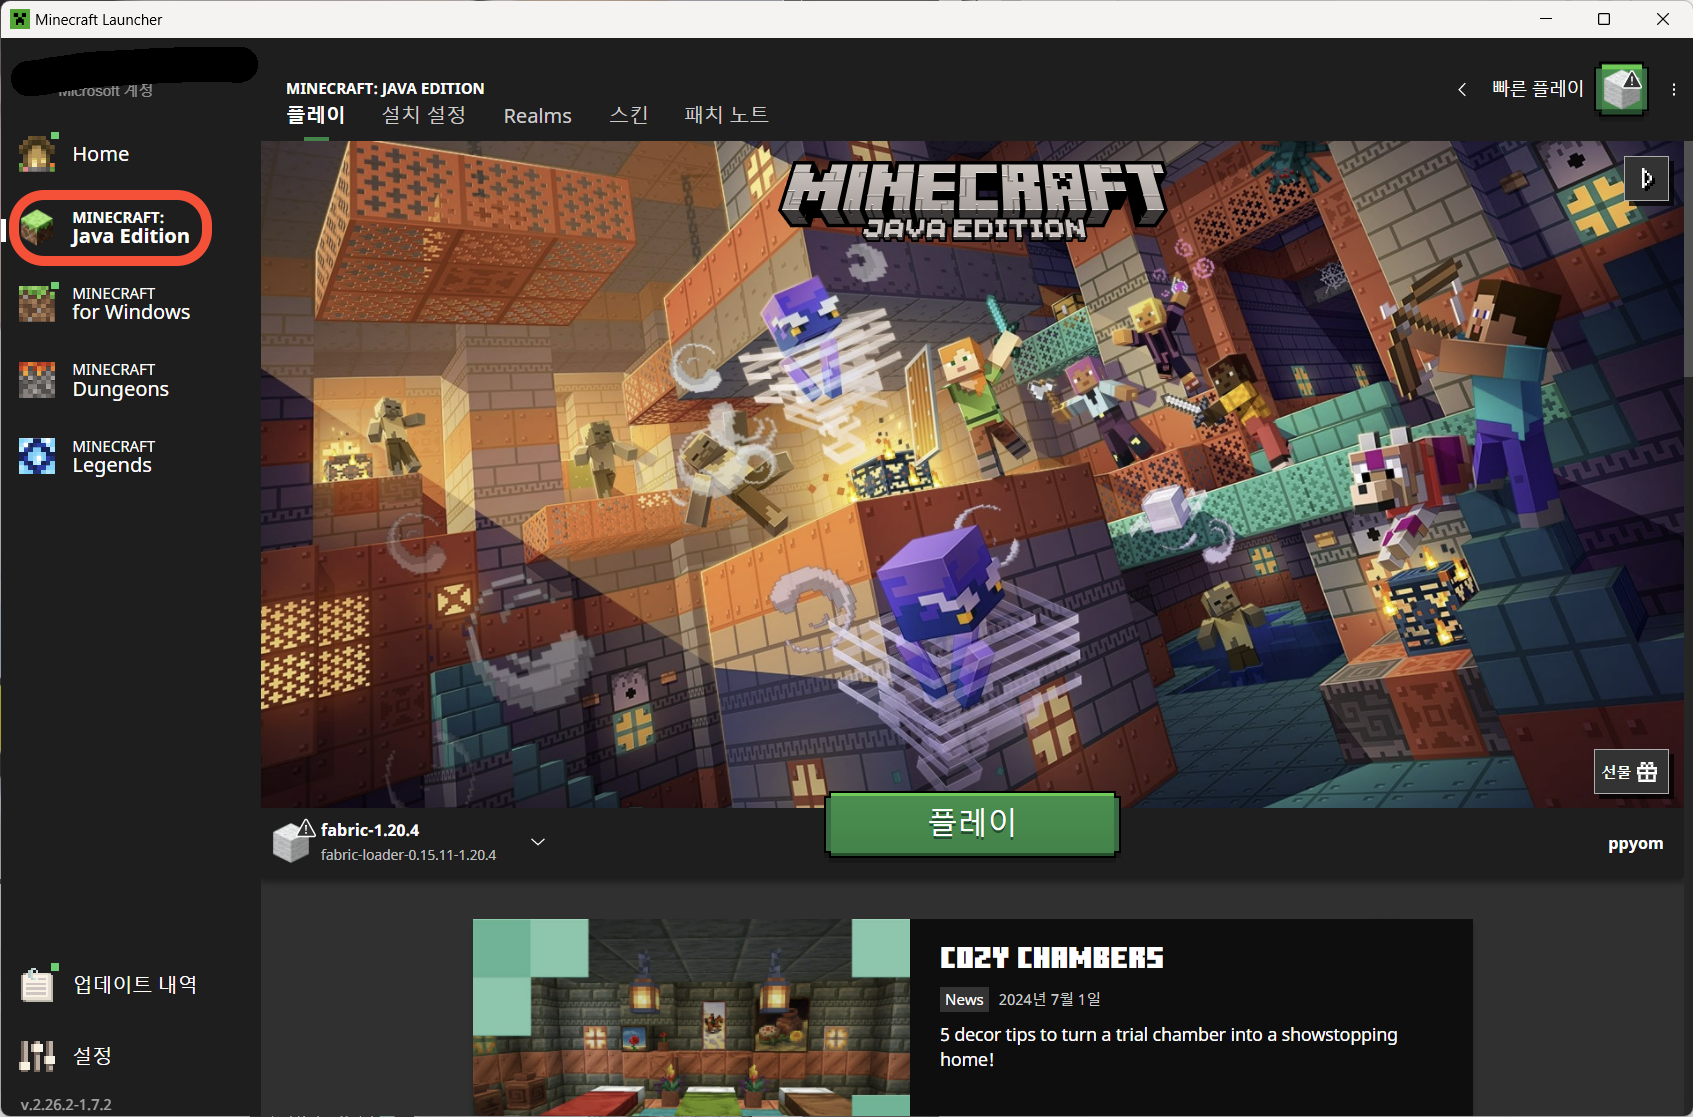Viewport: 1693px width, 1117px height.
Task: Switch to the 패치 노트 tab
Action: point(726,116)
